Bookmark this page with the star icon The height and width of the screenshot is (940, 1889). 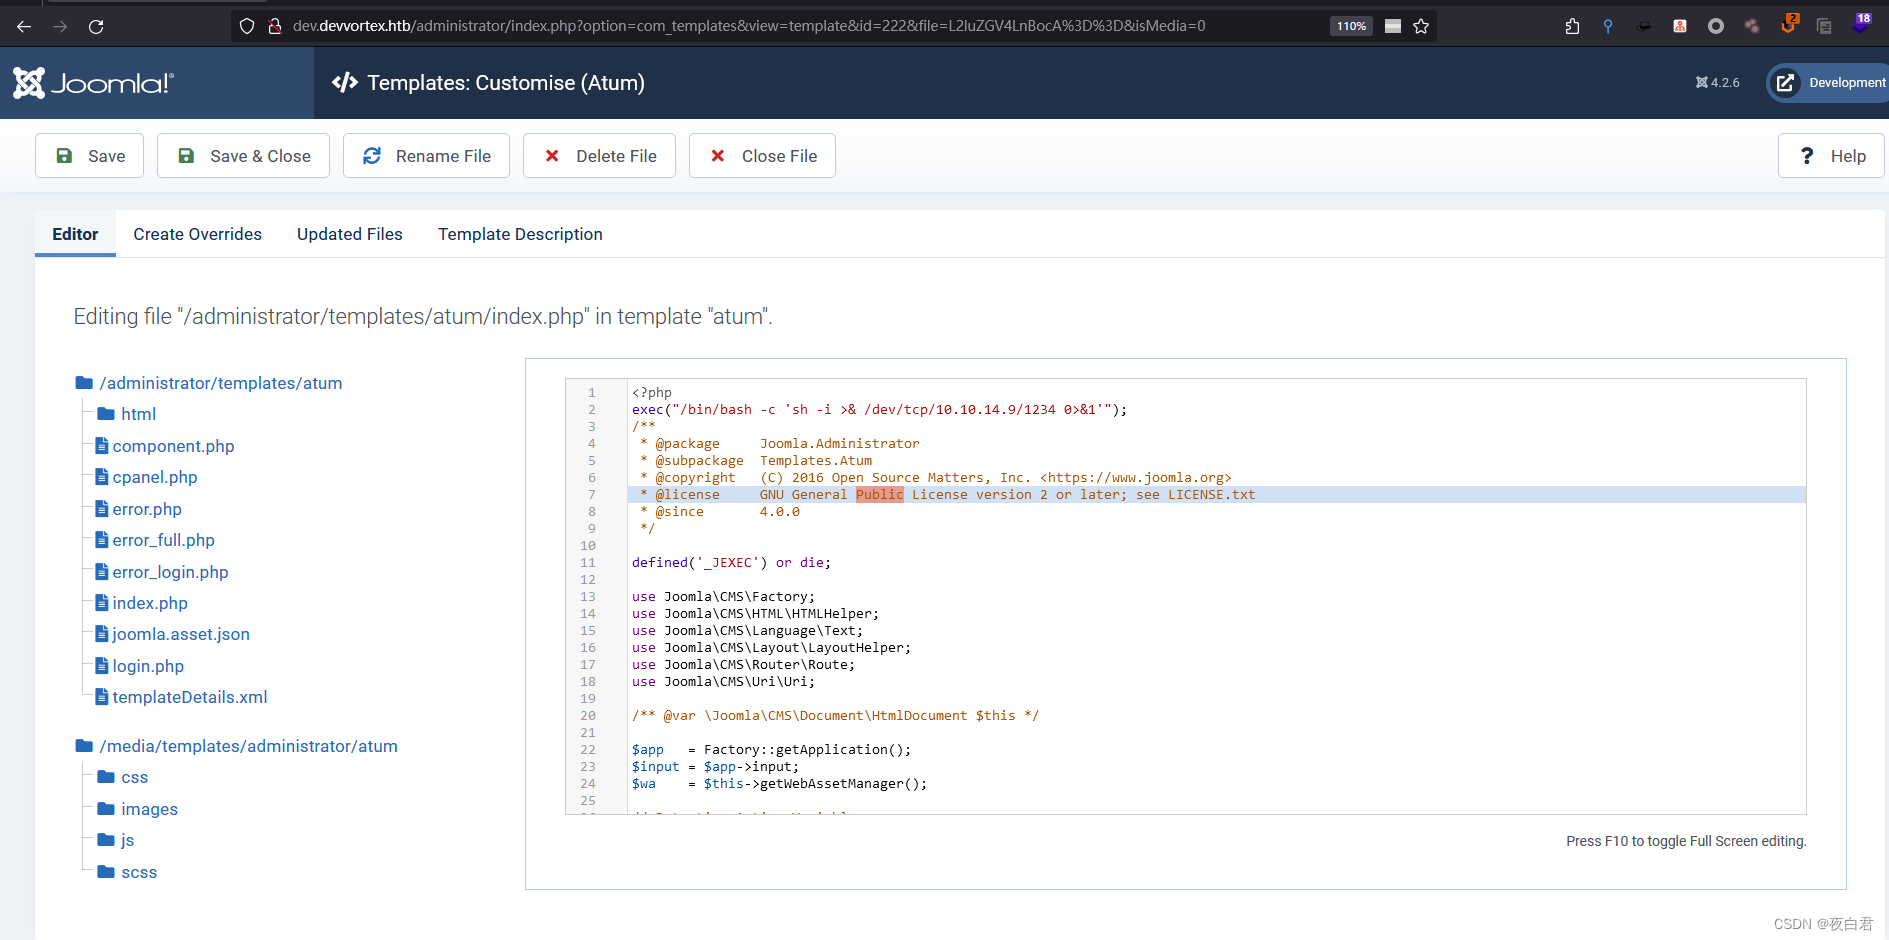coord(1421,26)
